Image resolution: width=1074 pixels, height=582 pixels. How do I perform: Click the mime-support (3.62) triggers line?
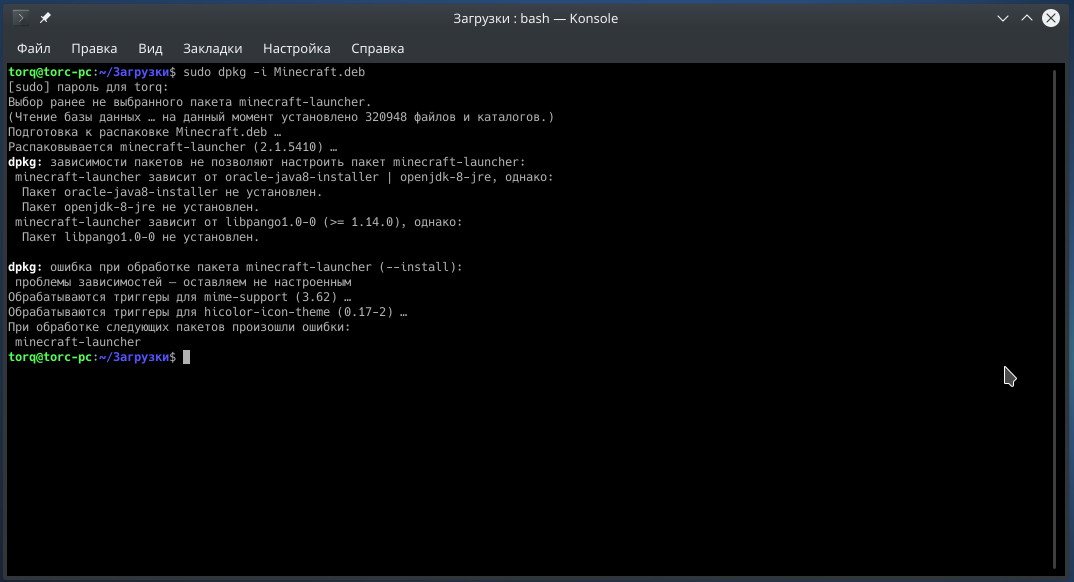pos(179,297)
